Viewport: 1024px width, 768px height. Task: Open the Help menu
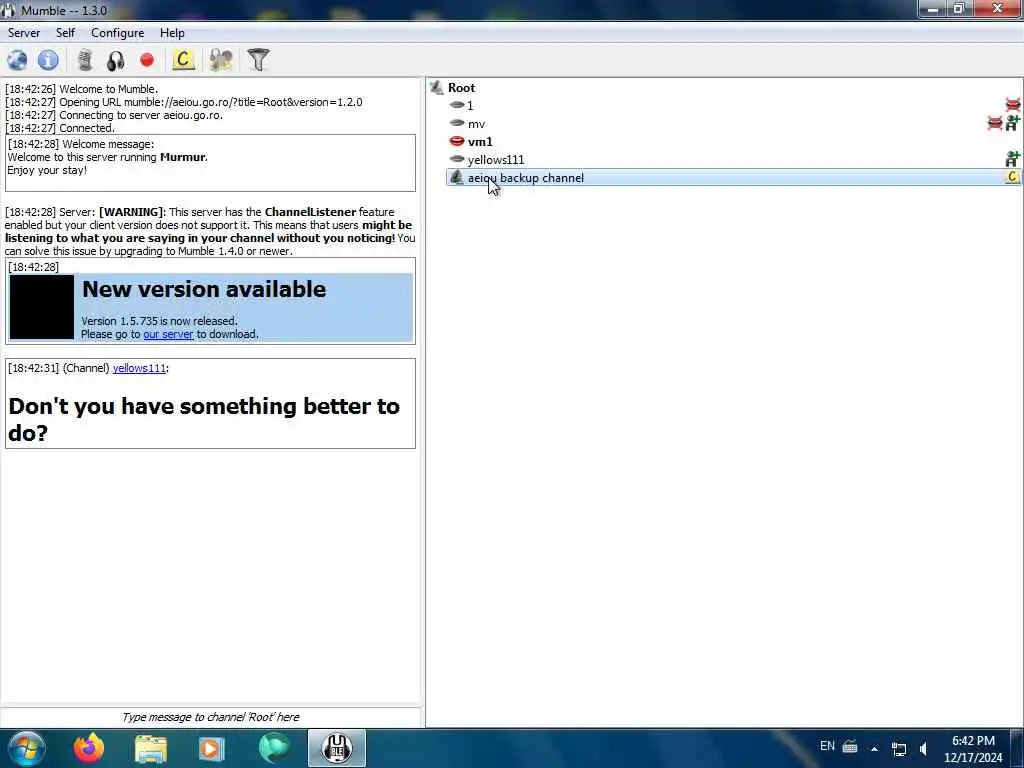click(x=172, y=33)
